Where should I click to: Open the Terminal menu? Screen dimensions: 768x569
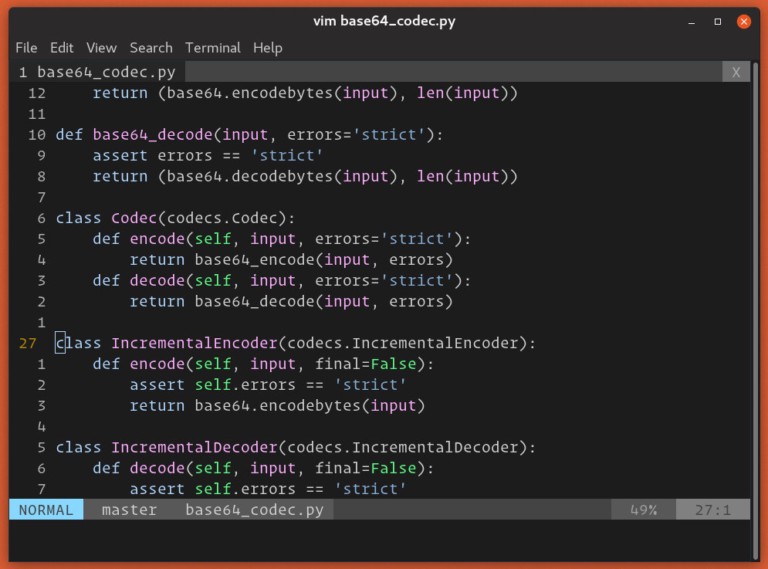click(x=213, y=47)
